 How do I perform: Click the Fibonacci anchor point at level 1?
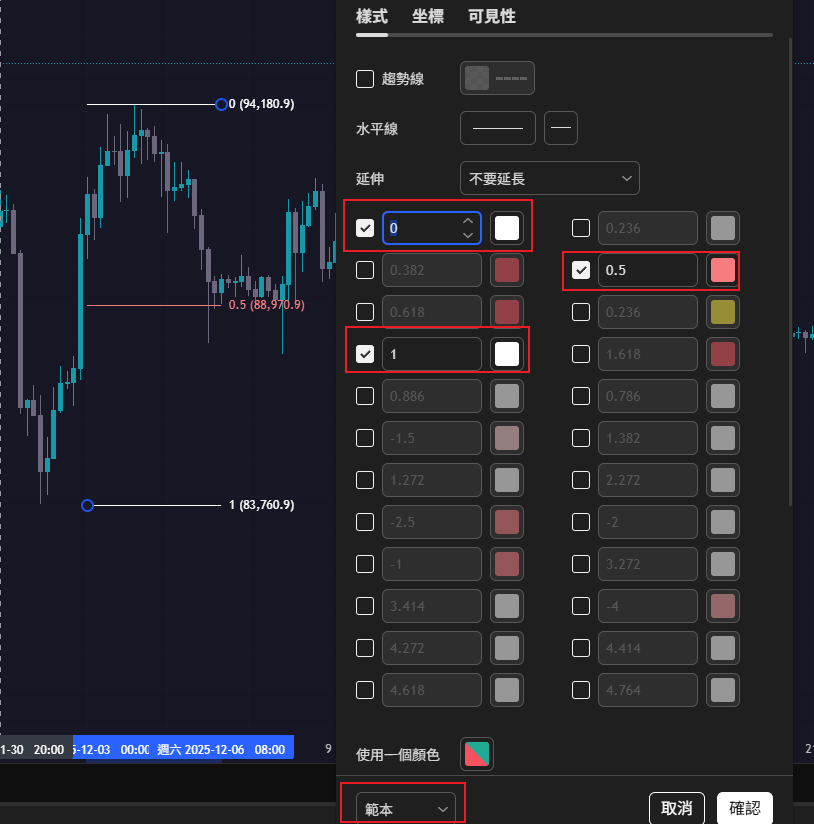pyautogui.click(x=87, y=505)
